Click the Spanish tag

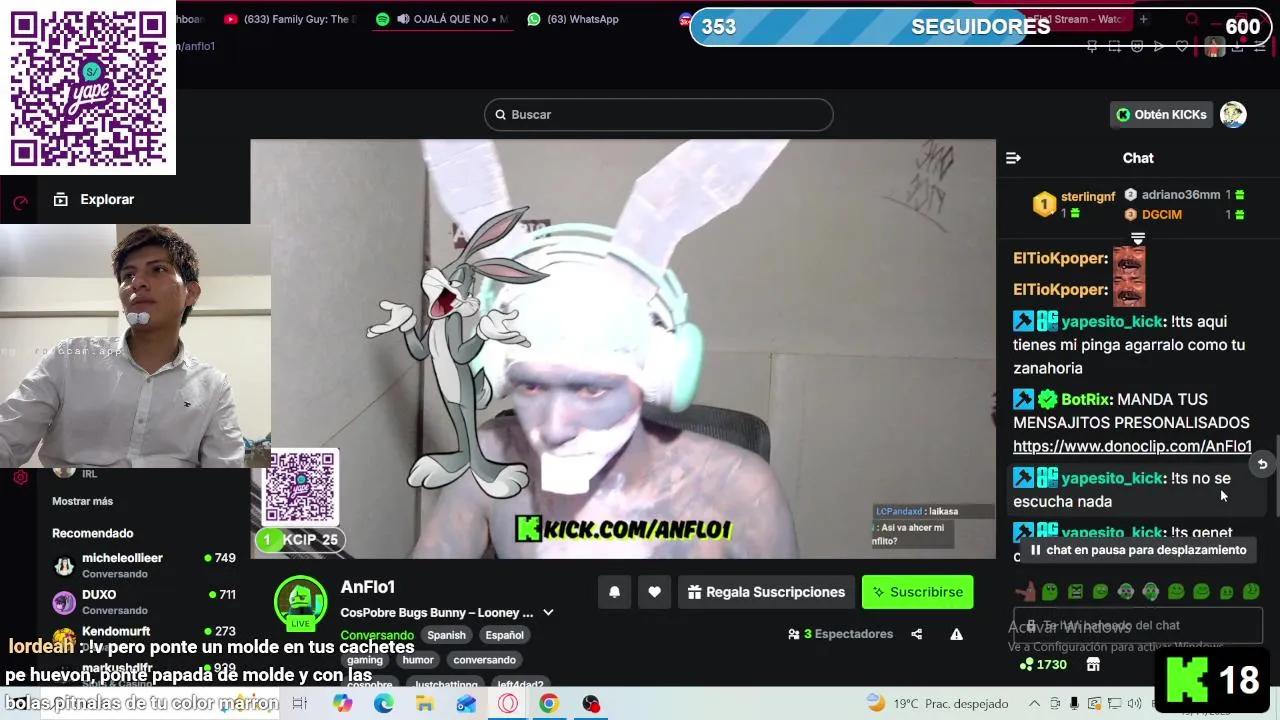point(446,635)
